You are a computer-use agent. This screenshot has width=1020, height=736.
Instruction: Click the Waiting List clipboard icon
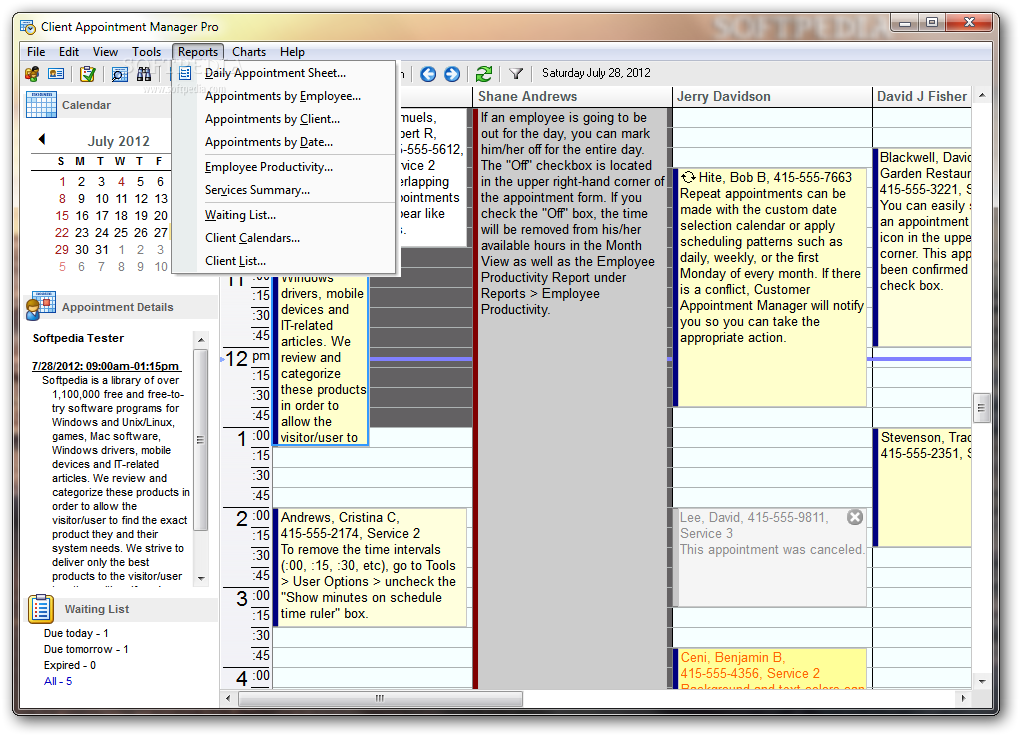[41, 609]
